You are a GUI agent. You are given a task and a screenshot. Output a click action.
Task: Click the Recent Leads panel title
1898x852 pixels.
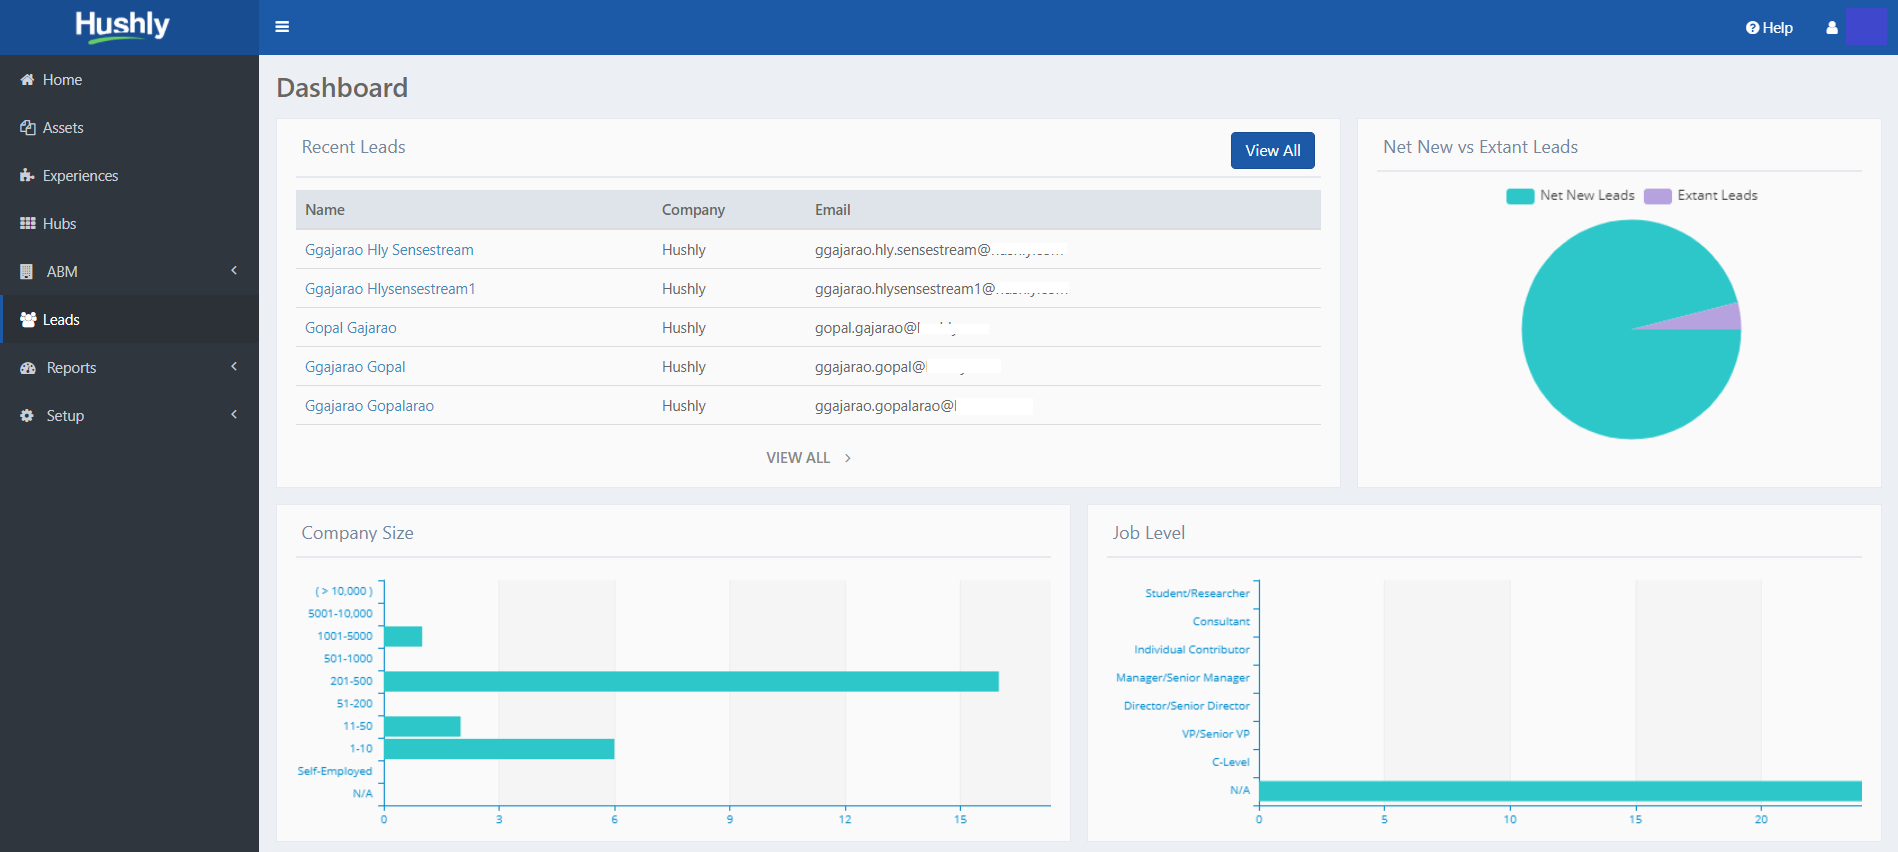354,147
